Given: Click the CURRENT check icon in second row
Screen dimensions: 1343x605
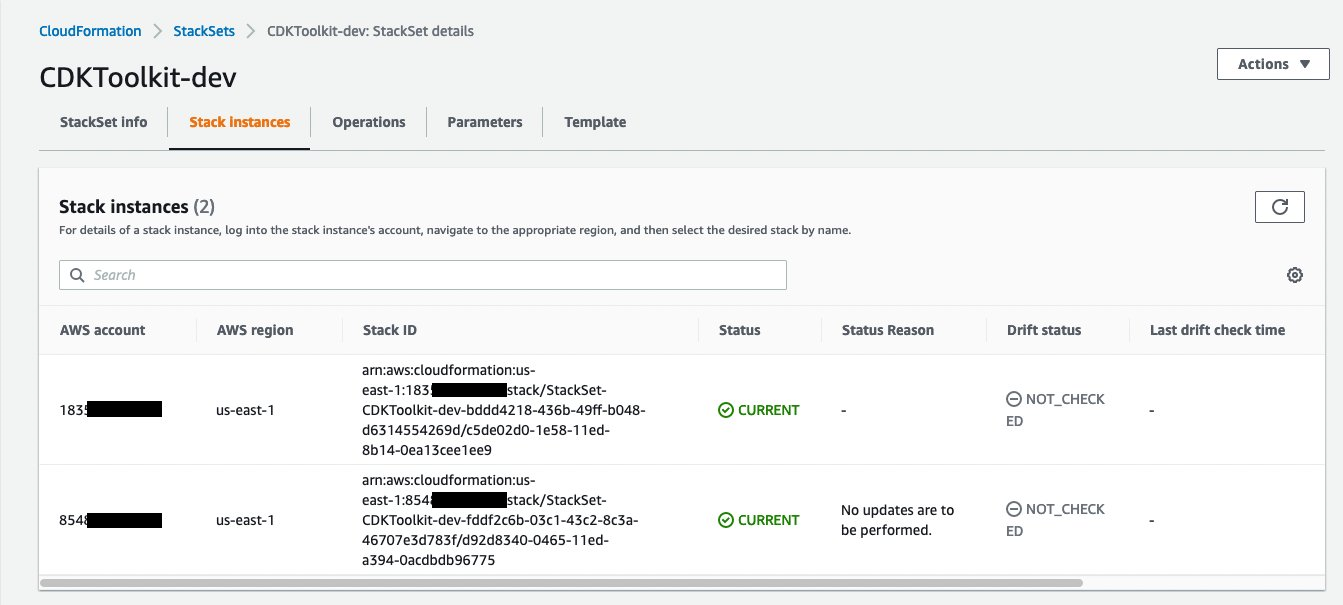Looking at the screenshot, I should (726, 519).
